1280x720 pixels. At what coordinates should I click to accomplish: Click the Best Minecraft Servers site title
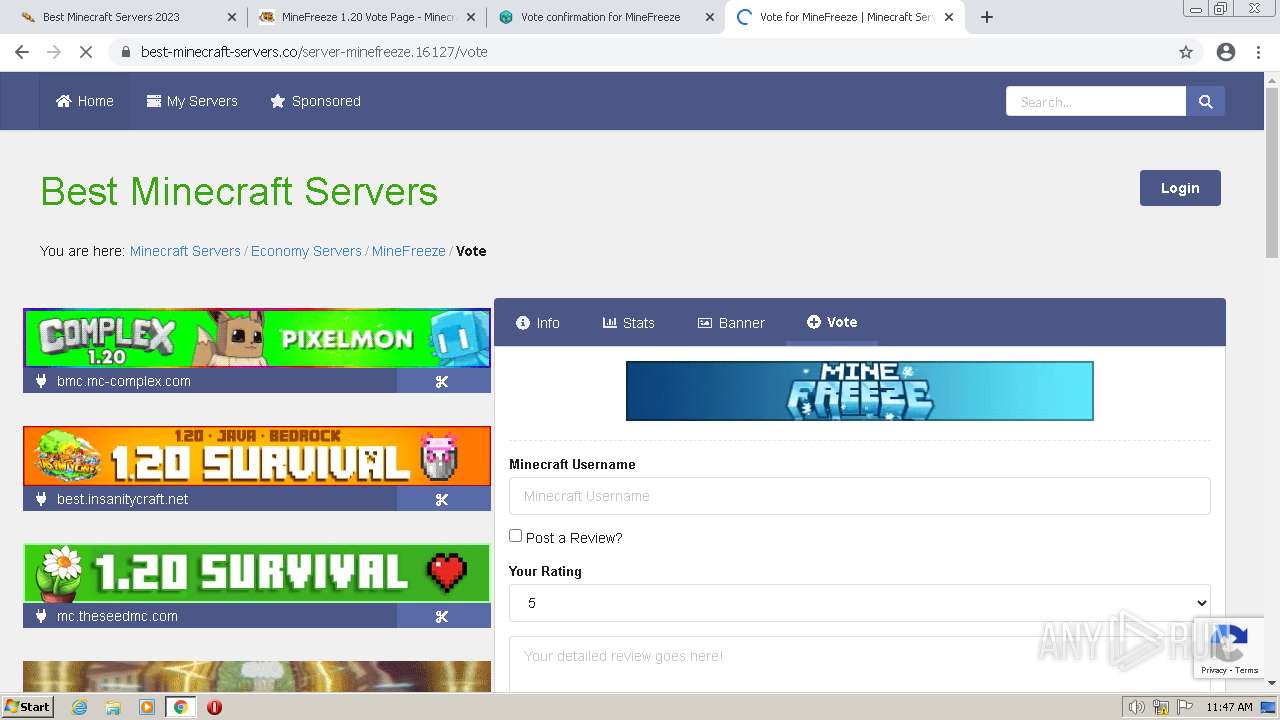point(239,191)
